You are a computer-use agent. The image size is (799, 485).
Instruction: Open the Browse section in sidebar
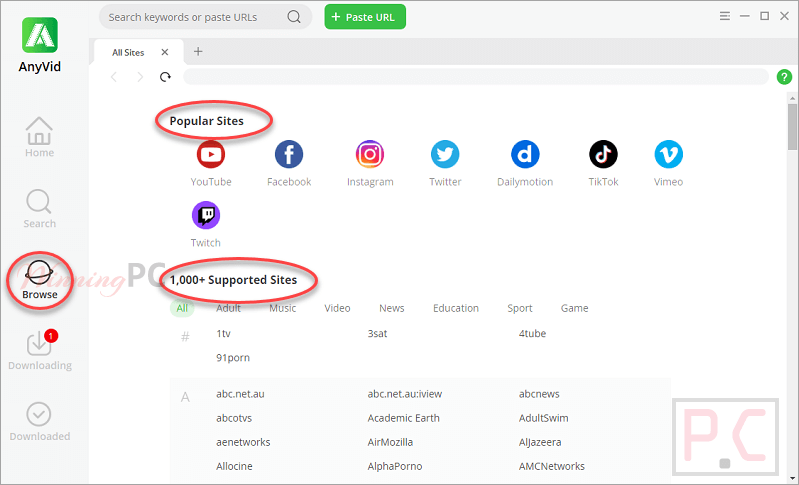[x=39, y=280]
